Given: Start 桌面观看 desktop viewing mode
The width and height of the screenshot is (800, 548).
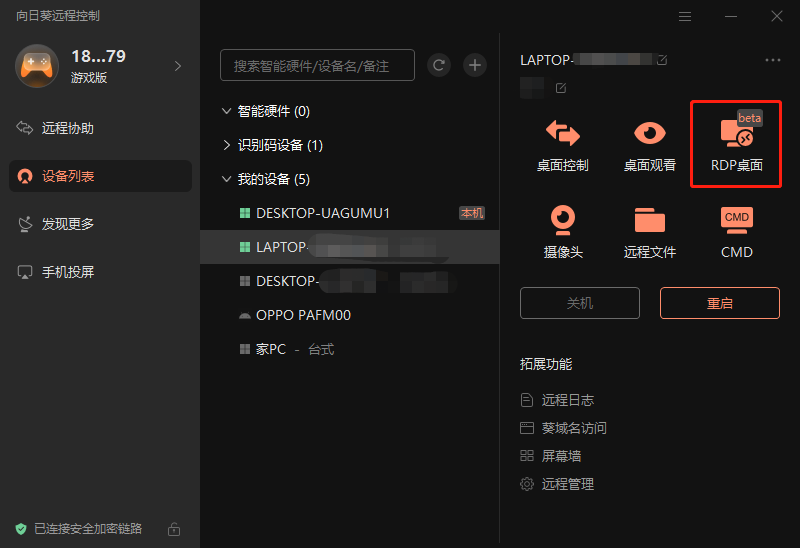Looking at the screenshot, I should (649, 145).
